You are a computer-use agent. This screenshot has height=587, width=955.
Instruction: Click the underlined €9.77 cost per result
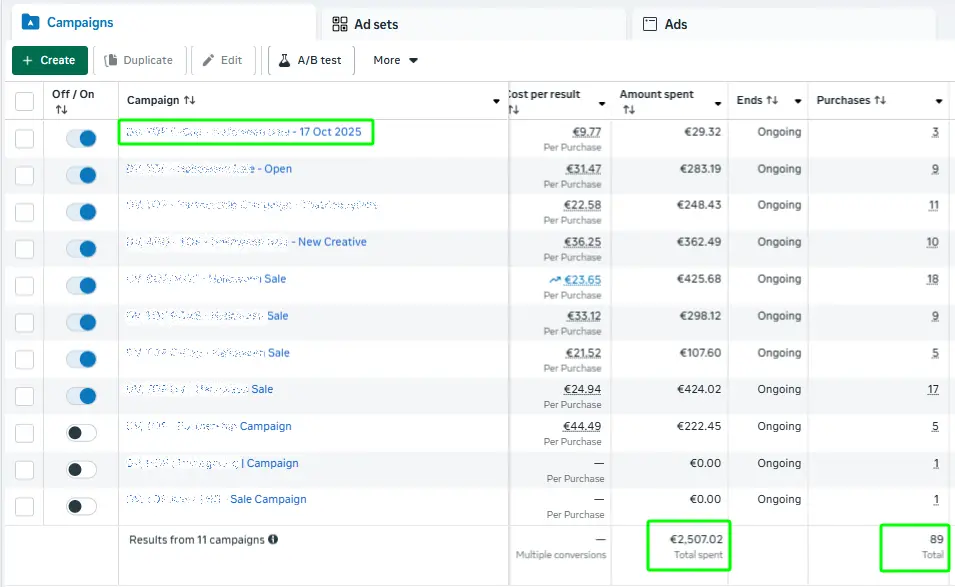(587, 132)
